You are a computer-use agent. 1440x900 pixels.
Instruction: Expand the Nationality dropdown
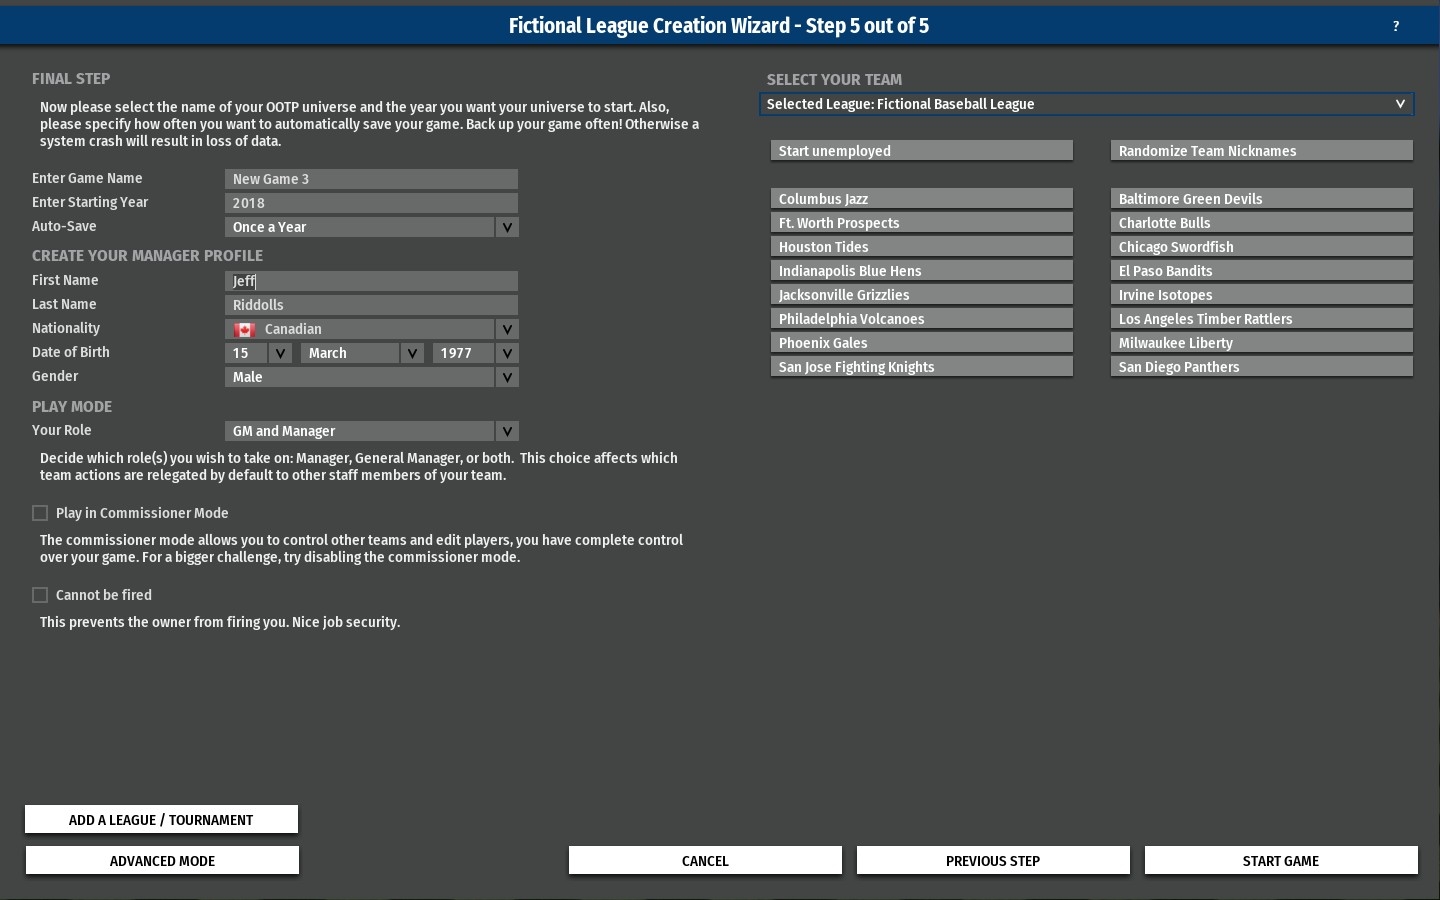point(507,329)
